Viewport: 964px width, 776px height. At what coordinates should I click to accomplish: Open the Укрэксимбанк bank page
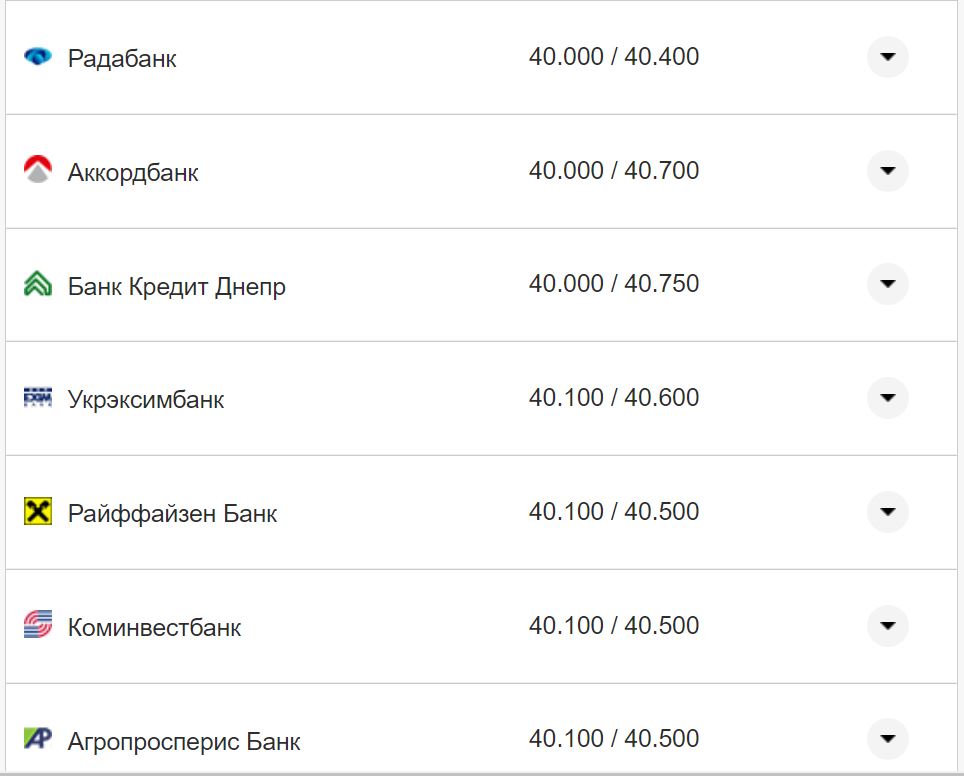[144, 397]
